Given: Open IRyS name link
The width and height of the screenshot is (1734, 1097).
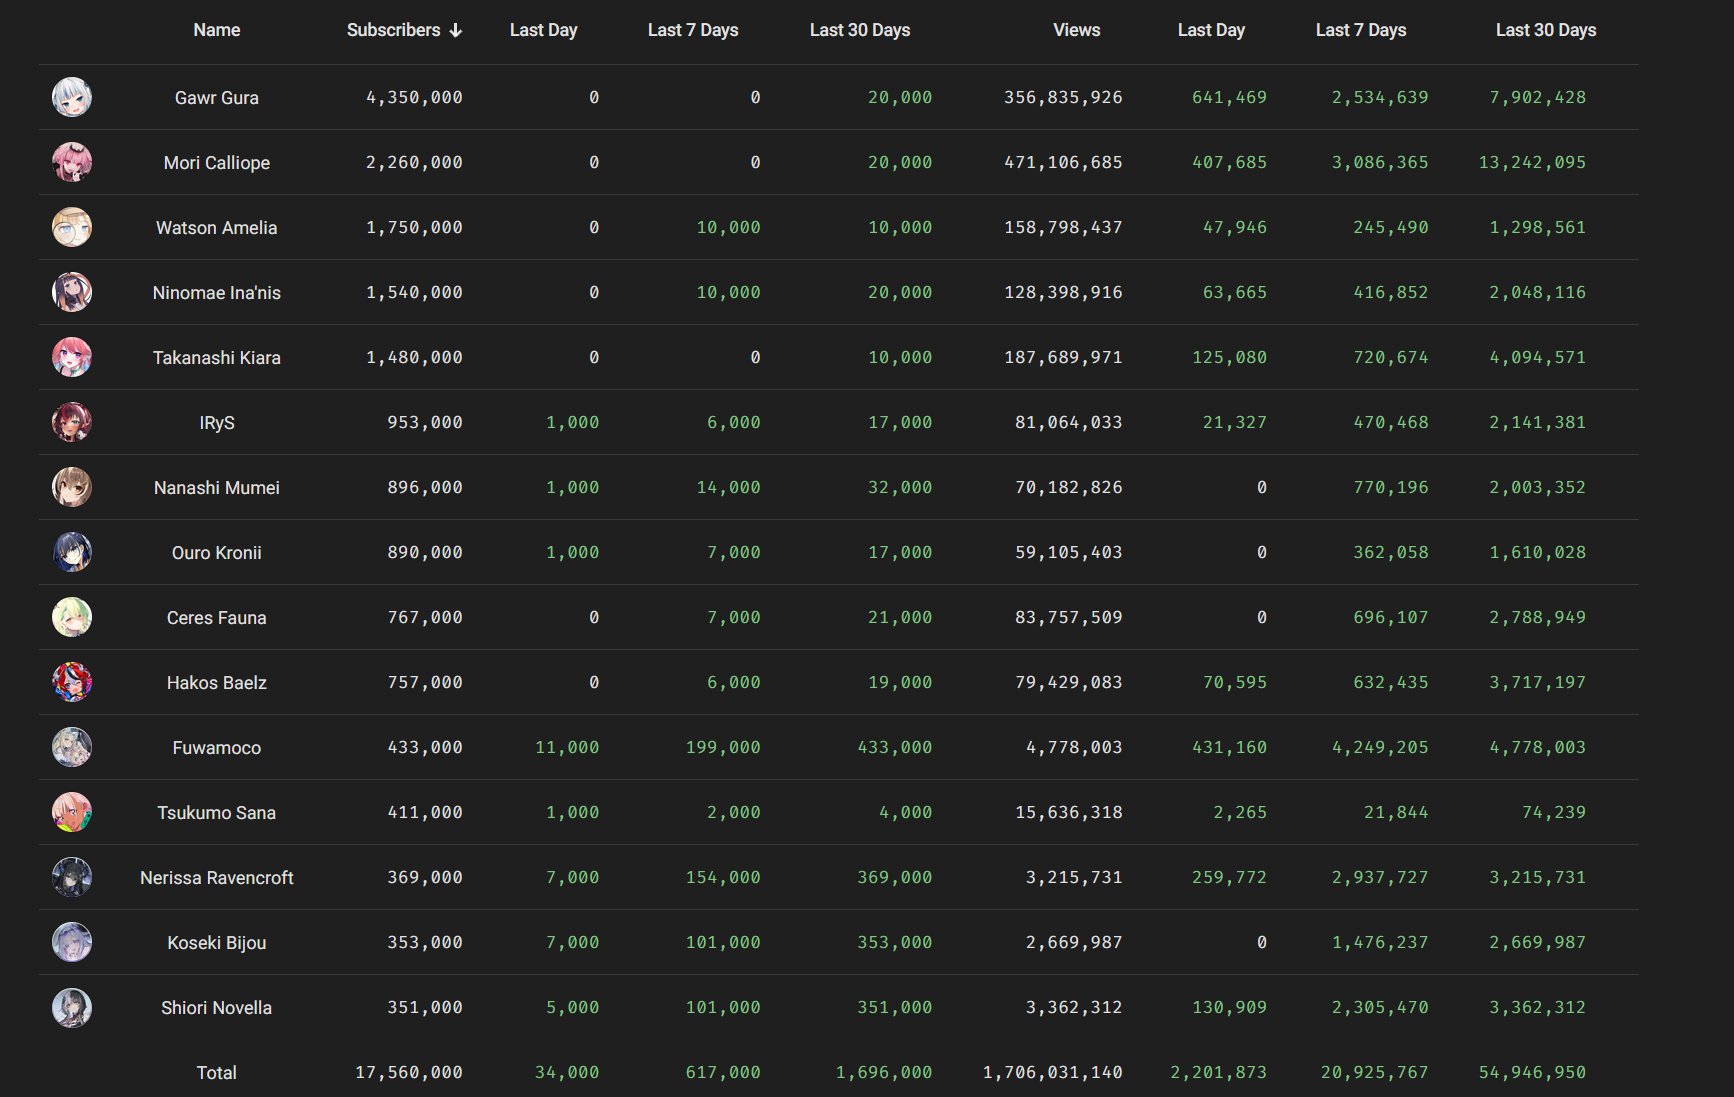Looking at the screenshot, I should (x=217, y=423).
